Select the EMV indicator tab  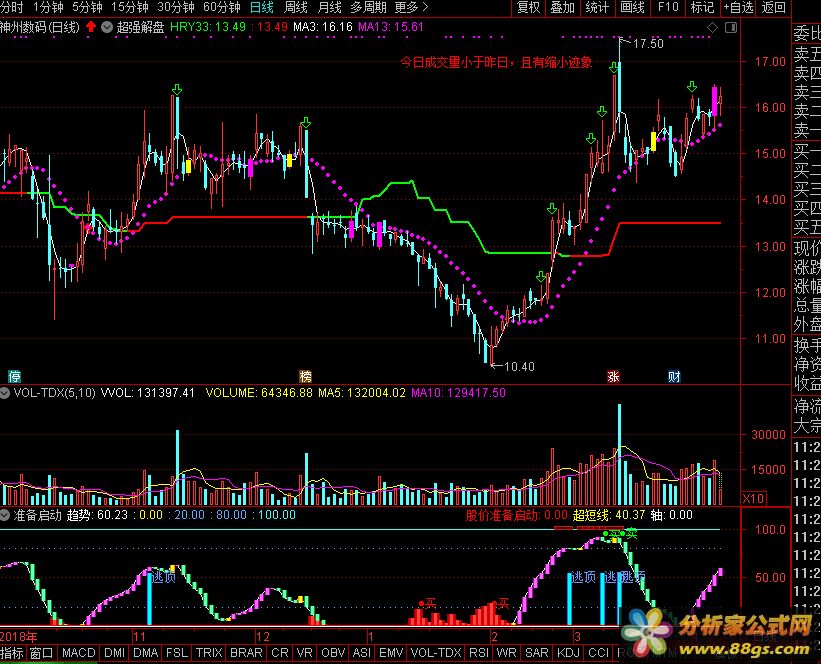391,653
